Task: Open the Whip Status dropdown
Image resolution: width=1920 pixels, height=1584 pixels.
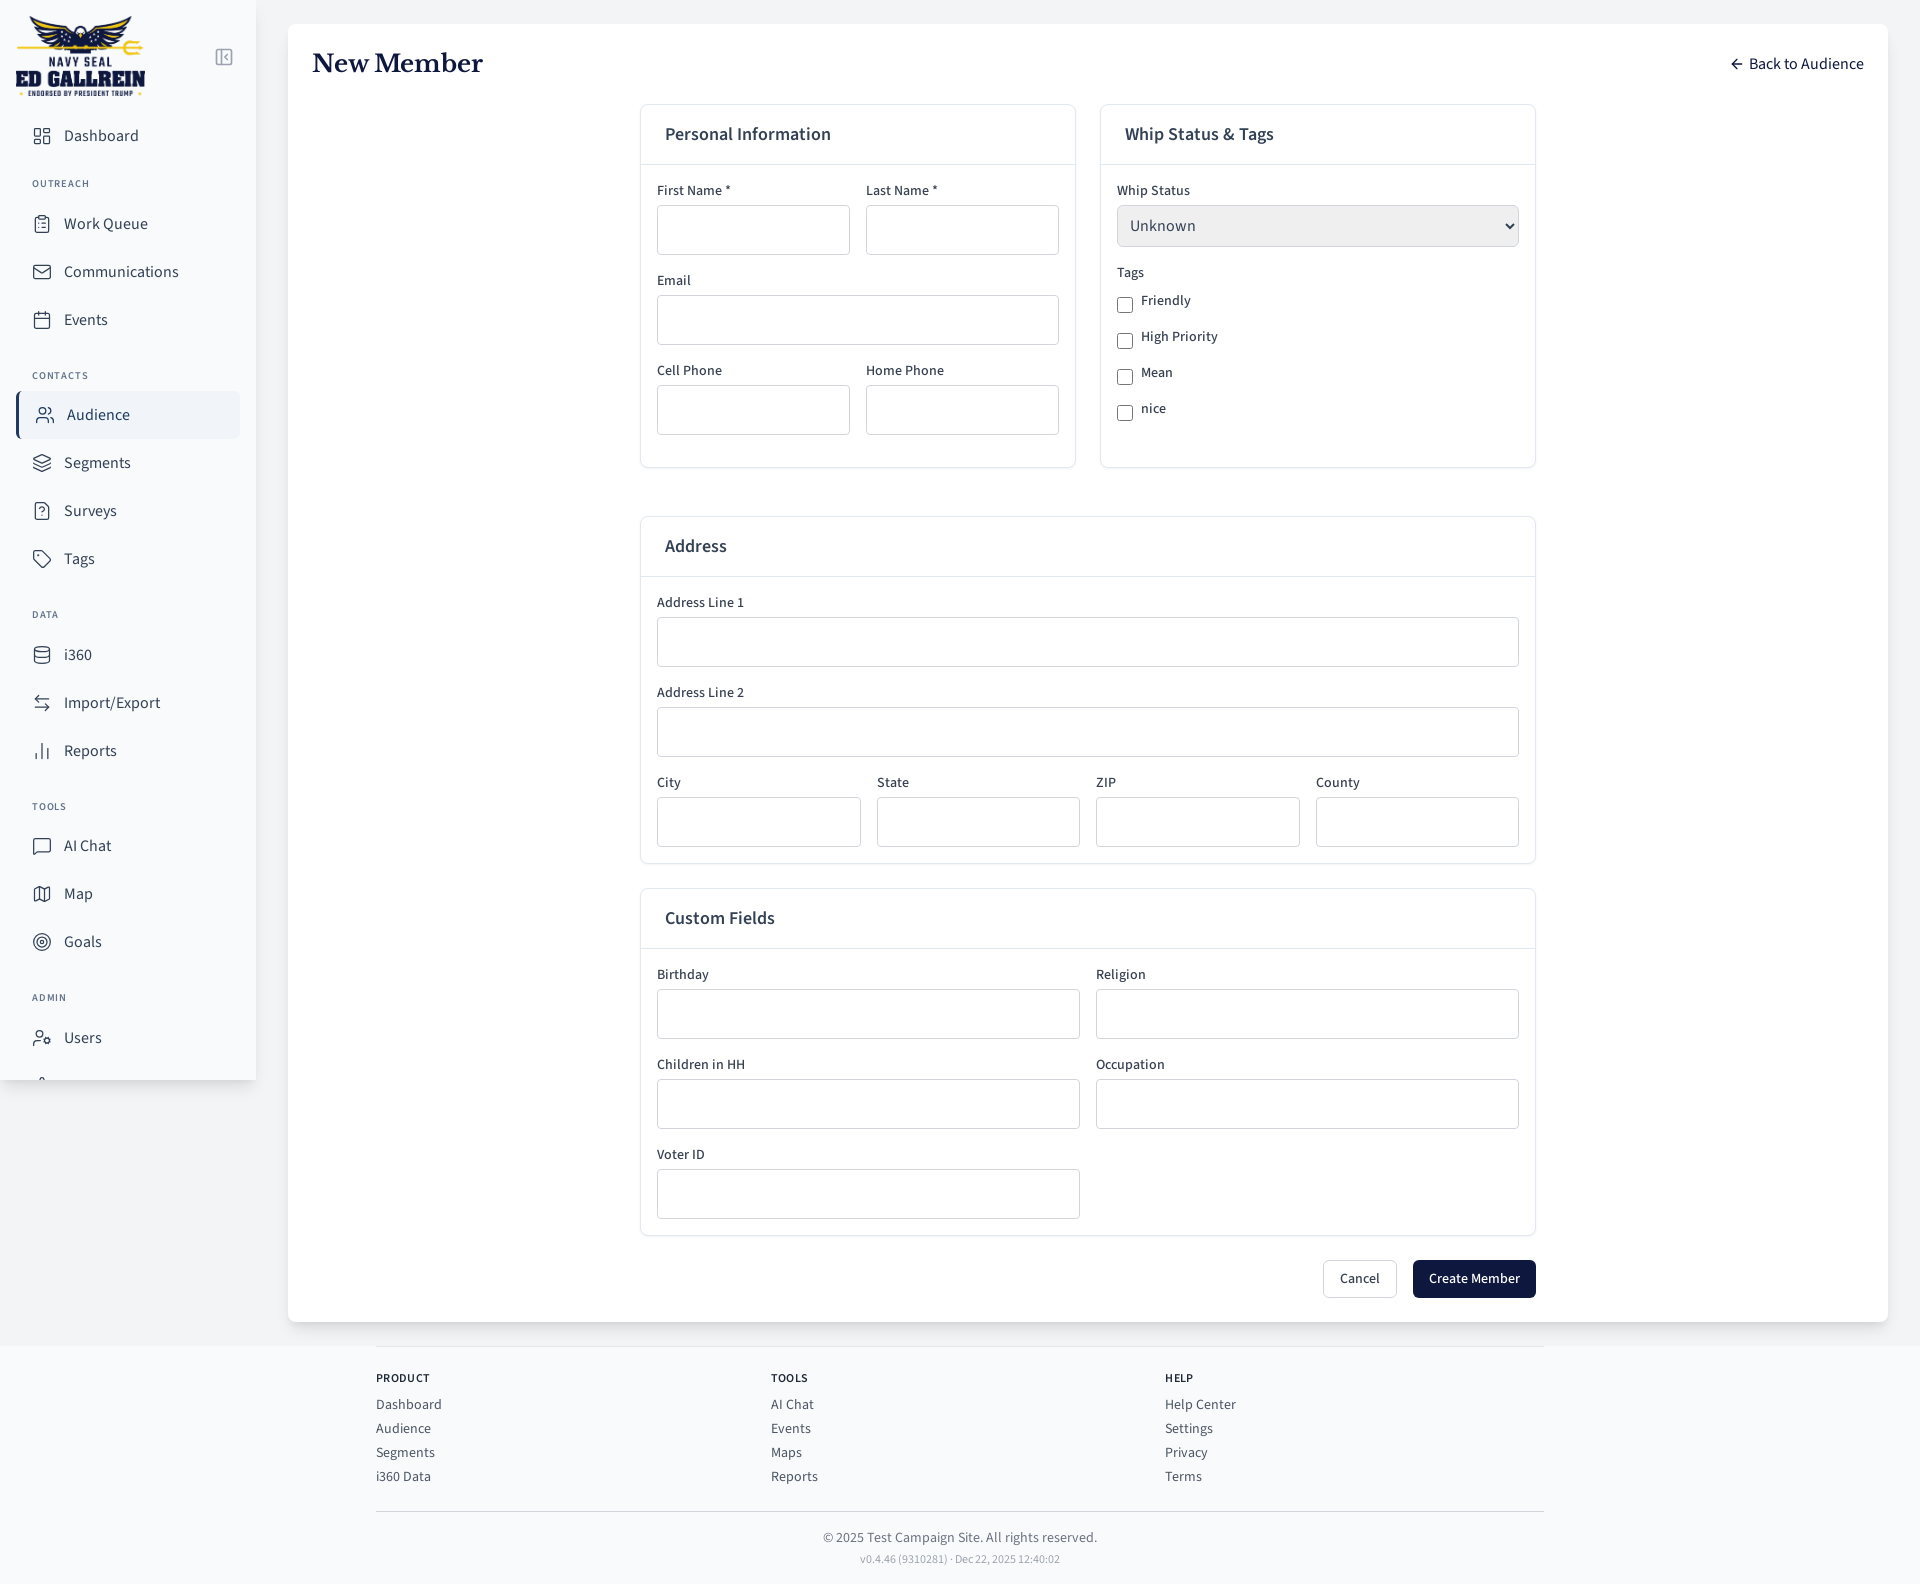Action: point(1317,226)
